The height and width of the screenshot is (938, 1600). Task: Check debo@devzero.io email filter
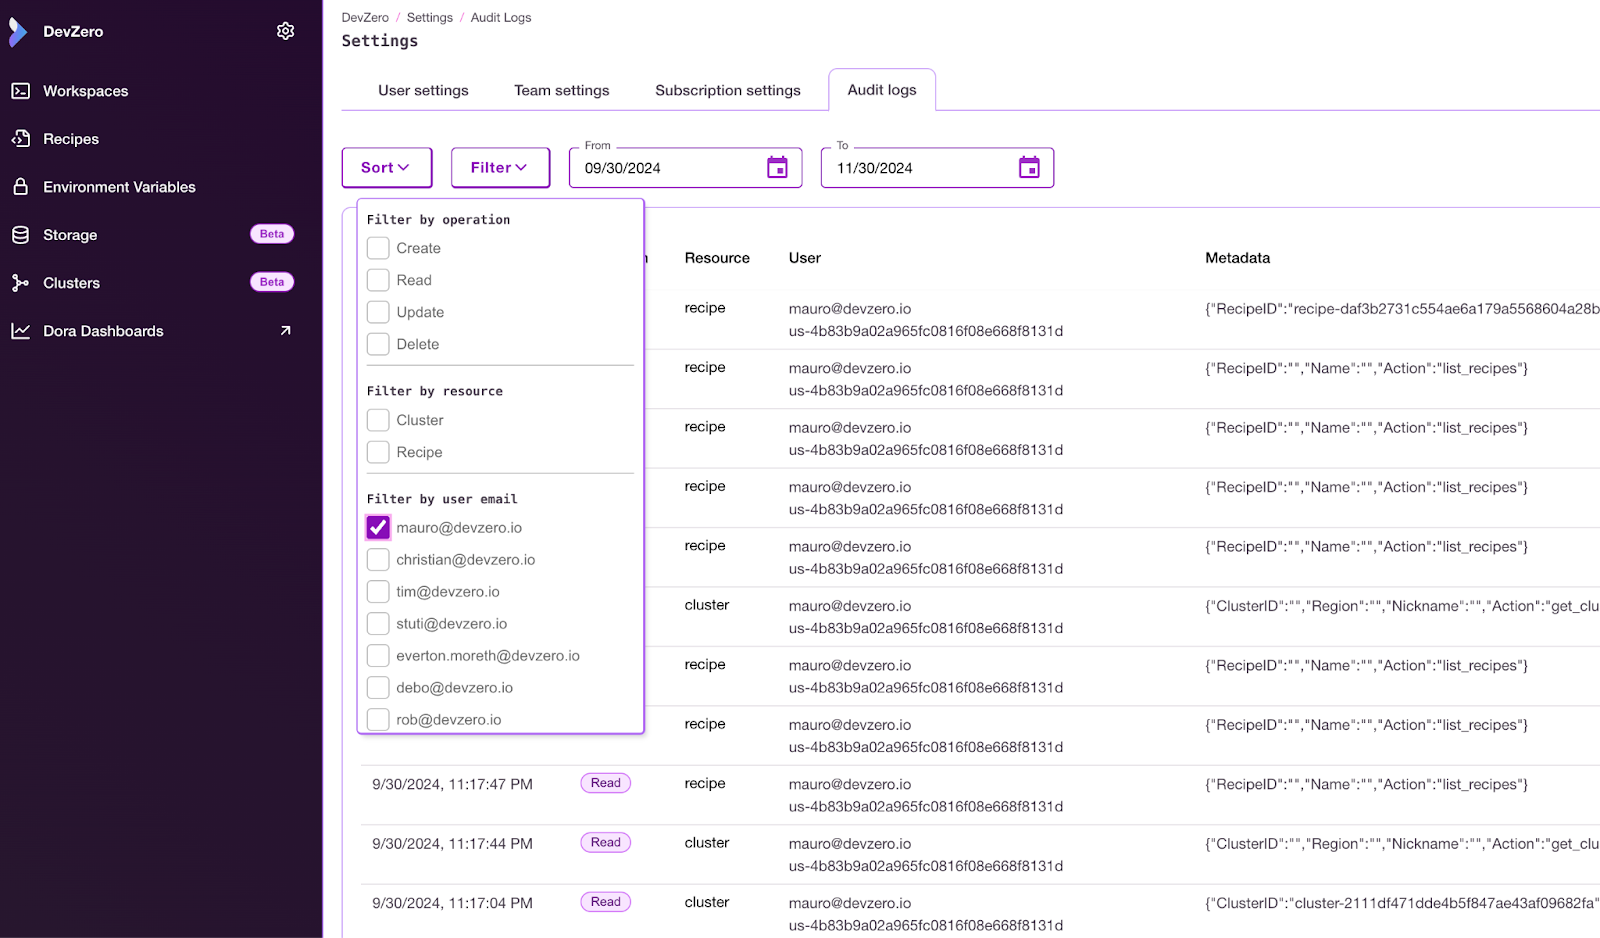point(378,687)
